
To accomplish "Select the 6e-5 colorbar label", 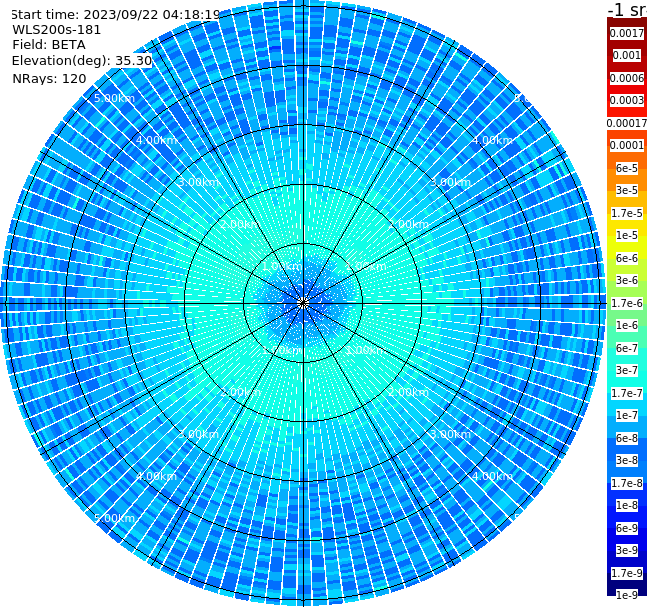I will pos(627,168).
